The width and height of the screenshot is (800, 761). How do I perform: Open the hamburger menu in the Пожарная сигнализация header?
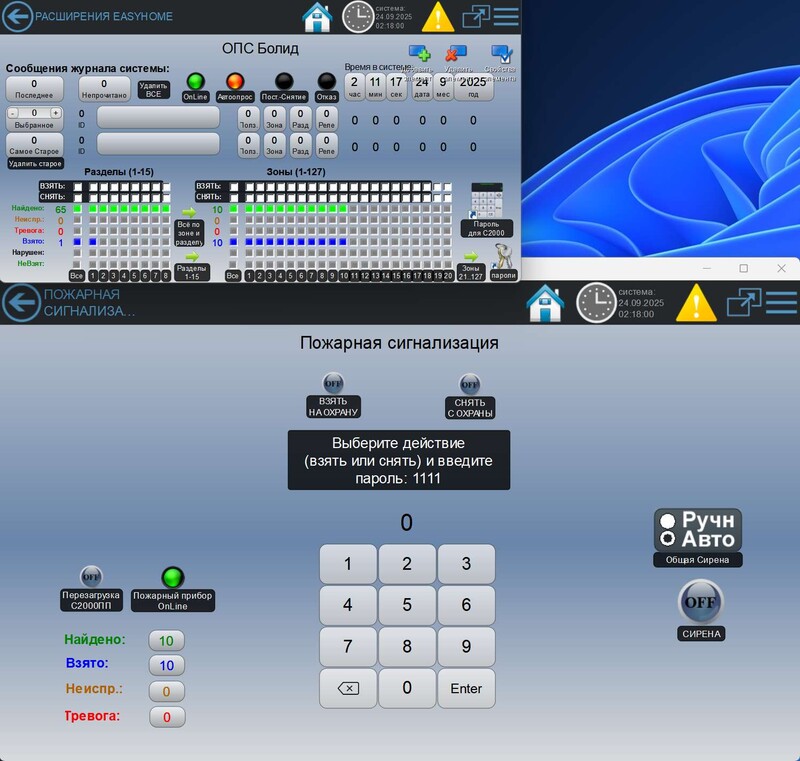pyautogui.click(x=780, y=303)
